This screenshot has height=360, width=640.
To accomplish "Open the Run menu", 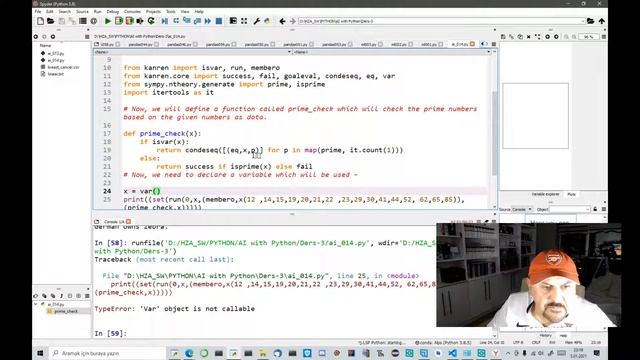I will [x=98, y=12].
